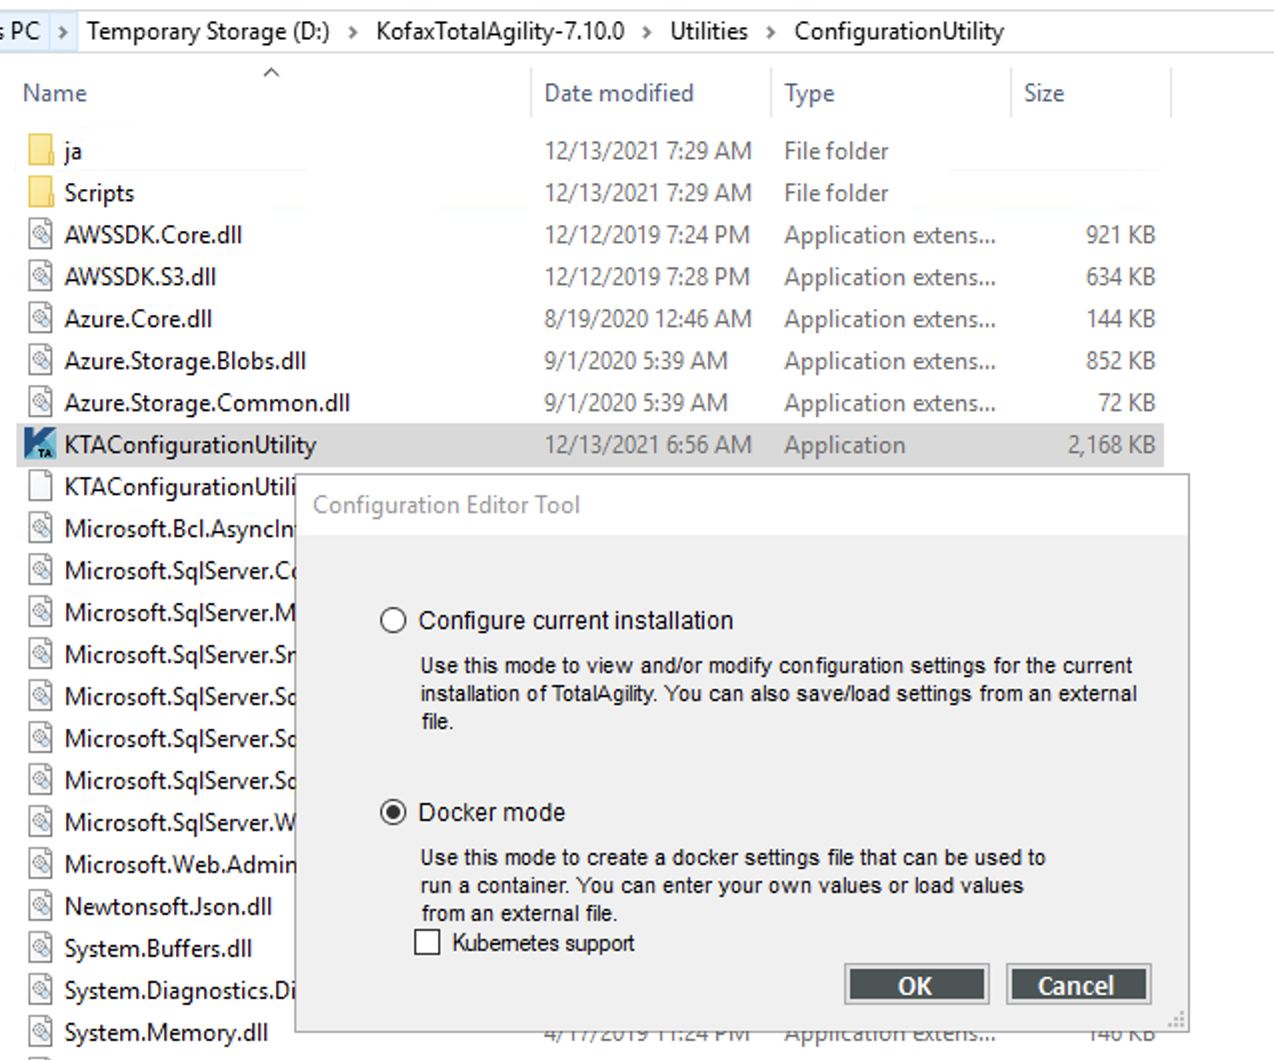The height and width of the screenshot is (1060, 1274).
Task: Sort files by Type column header
Action: coord(810,93)
